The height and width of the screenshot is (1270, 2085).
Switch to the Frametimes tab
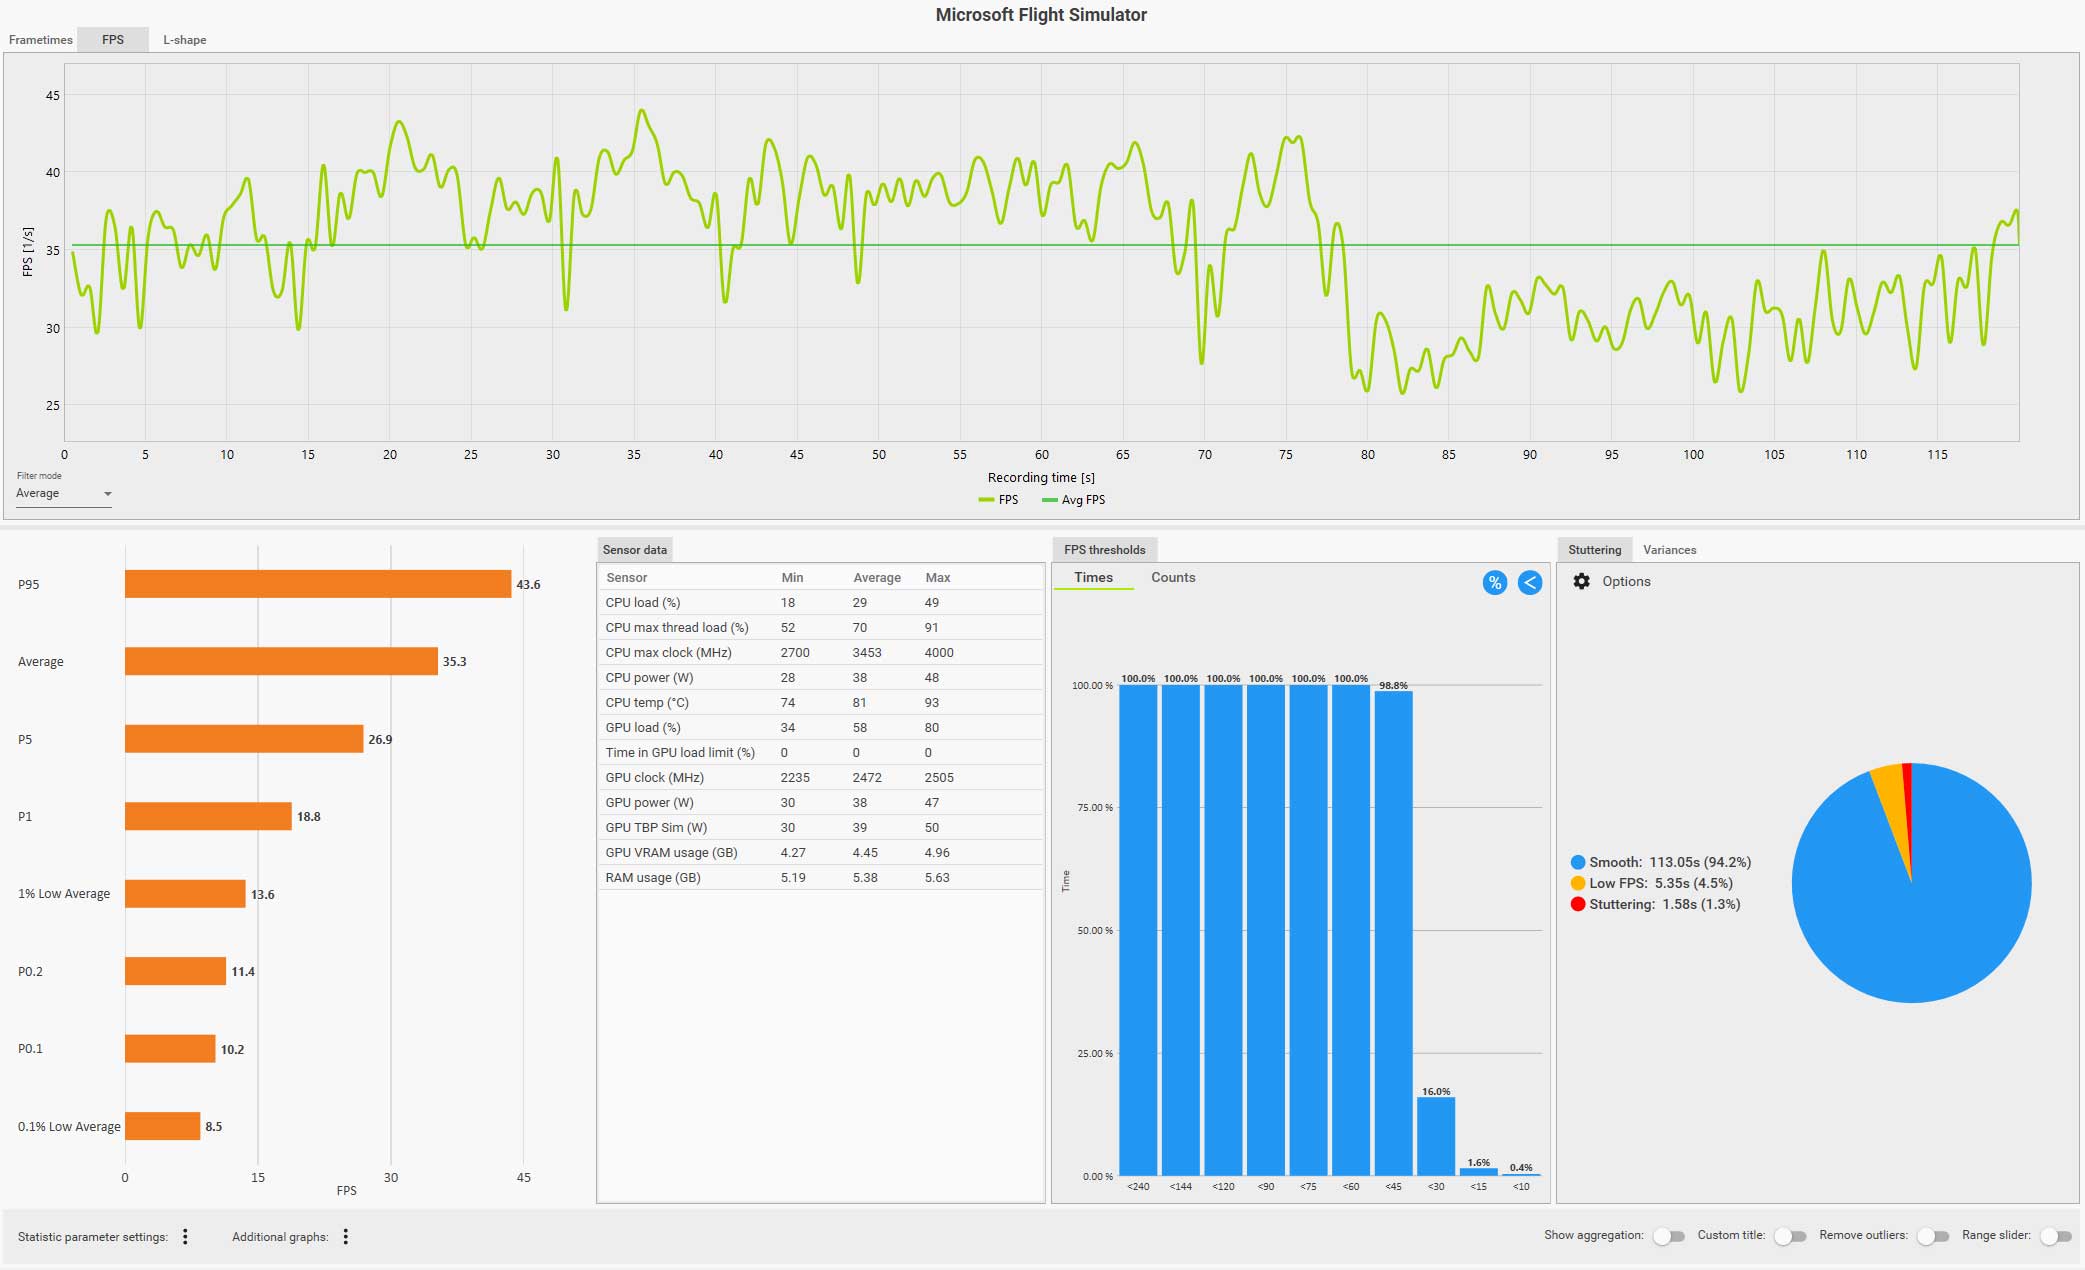click(x=41, y=40)
